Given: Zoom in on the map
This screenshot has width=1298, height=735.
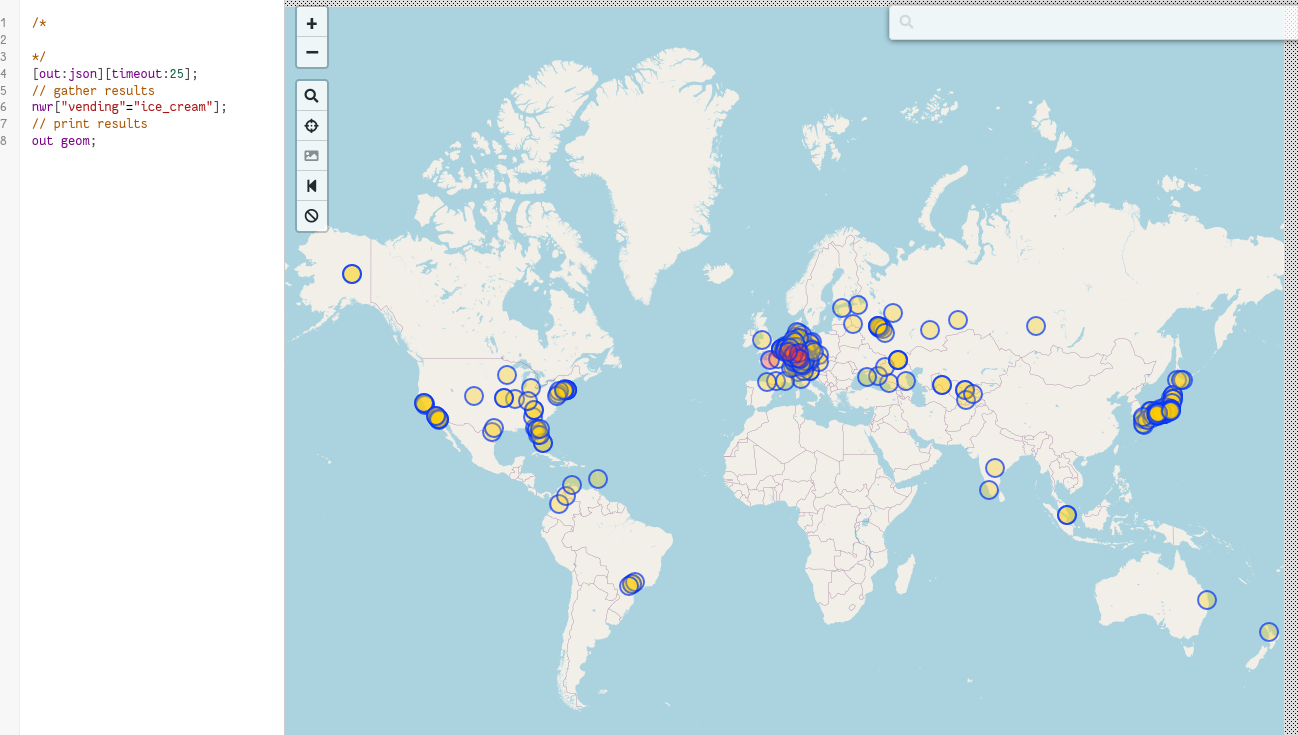Looking at the screenshot, I should click(312, 23).
